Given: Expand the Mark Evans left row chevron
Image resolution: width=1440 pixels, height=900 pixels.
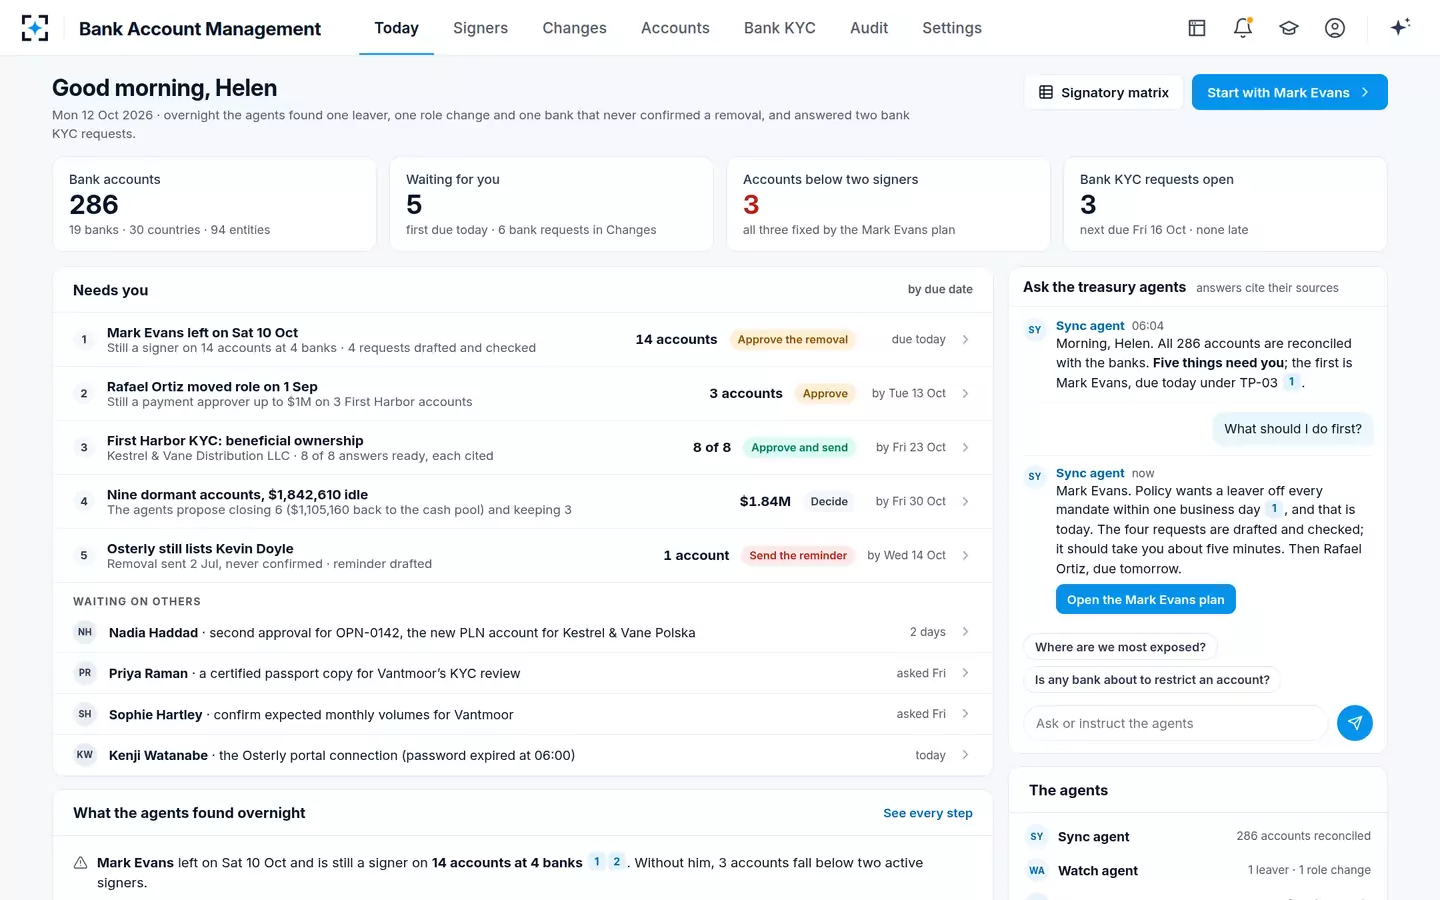Looking at the screenshot, I should click(x=965, y=340).
